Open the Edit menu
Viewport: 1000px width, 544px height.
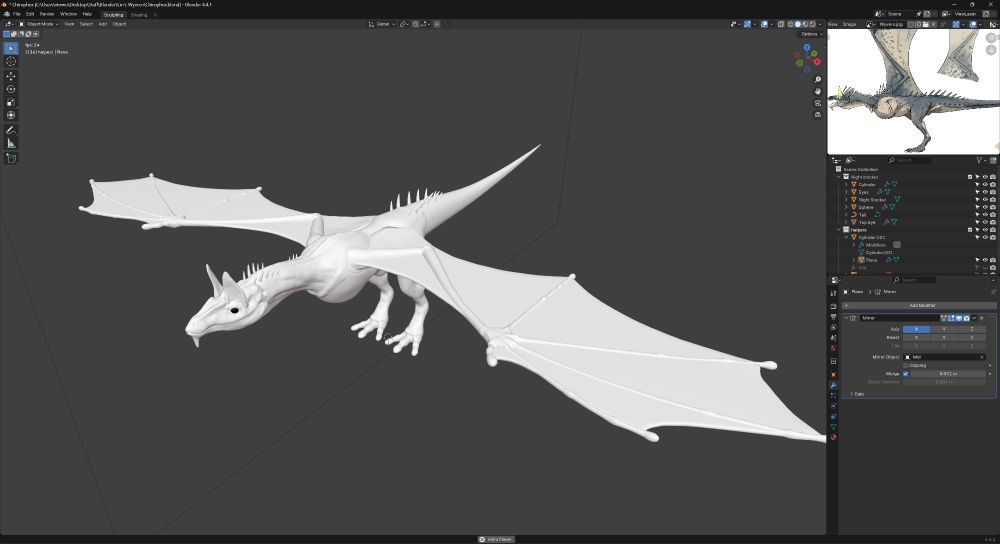pos(30,14)
